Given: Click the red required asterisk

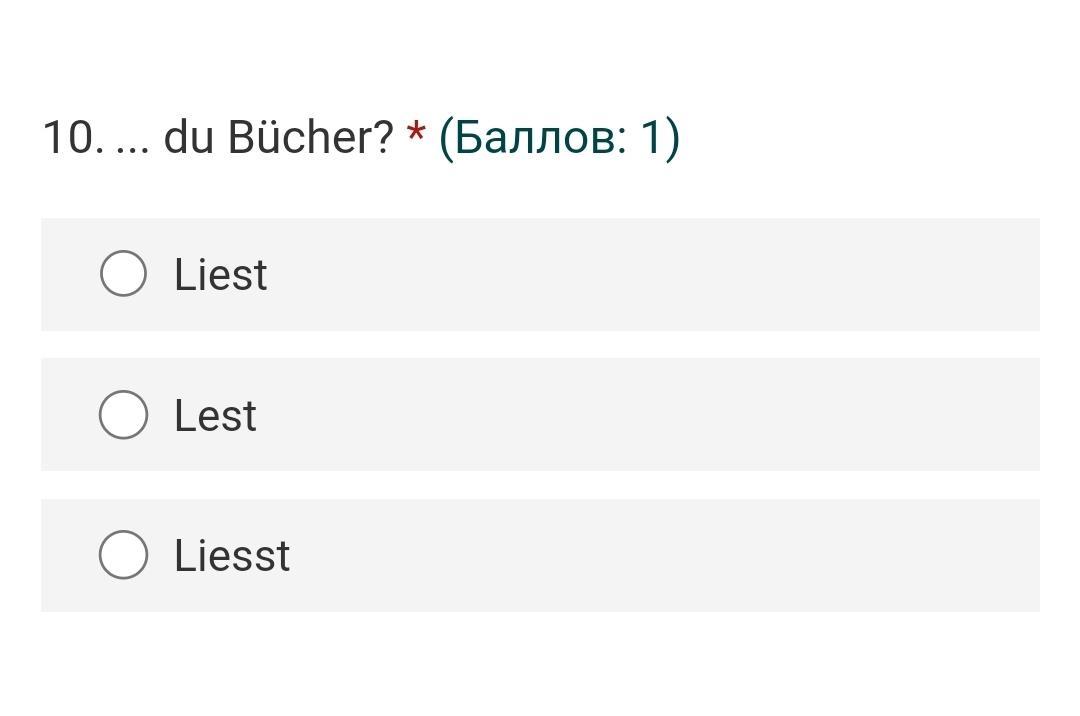Looking at the screenshot, I should click(x=416, y=131).
